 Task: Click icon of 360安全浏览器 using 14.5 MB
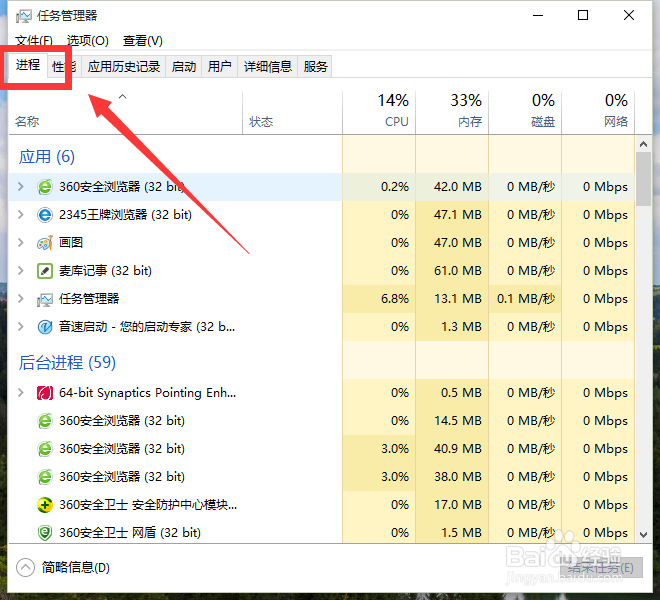(45, 421)
